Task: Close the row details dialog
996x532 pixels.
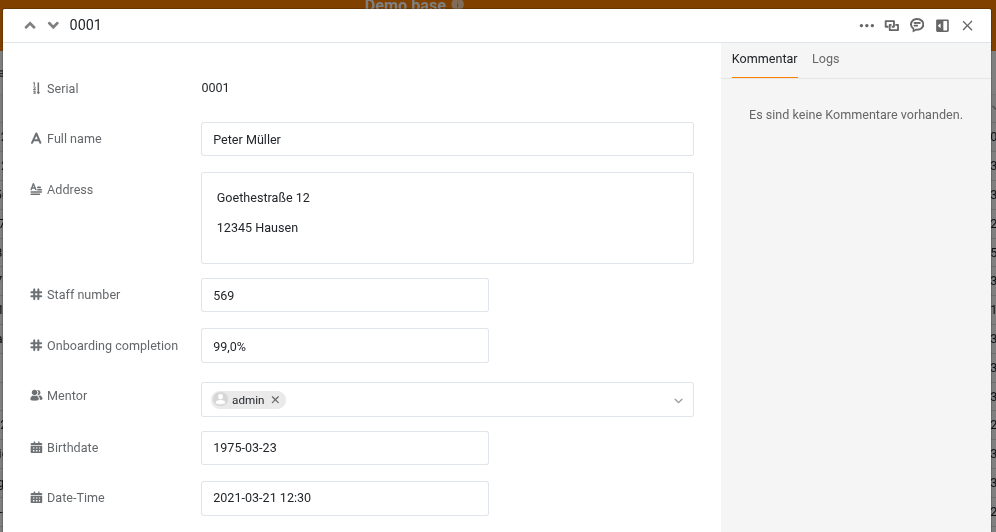Action: pos(967,26)
